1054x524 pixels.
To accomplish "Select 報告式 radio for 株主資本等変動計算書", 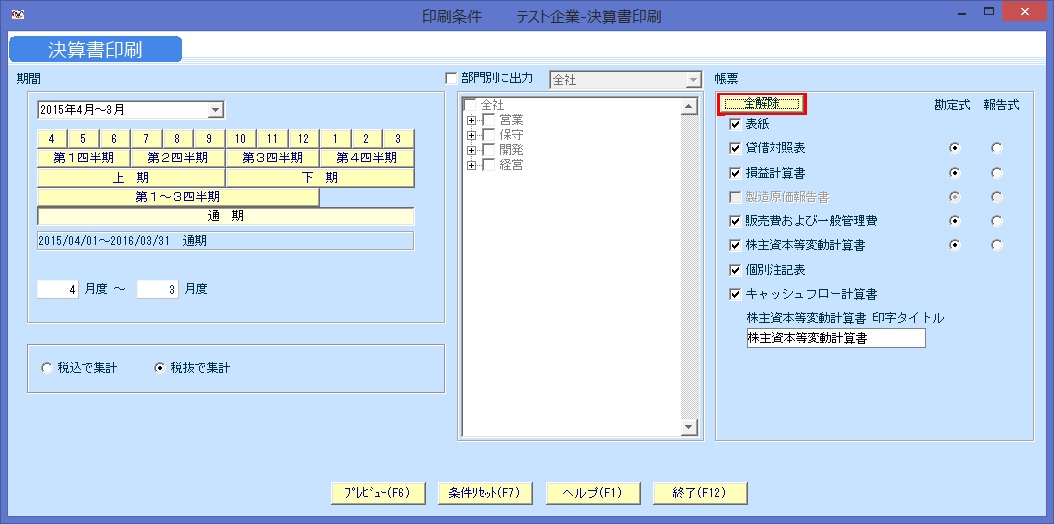I will [997, 245].
